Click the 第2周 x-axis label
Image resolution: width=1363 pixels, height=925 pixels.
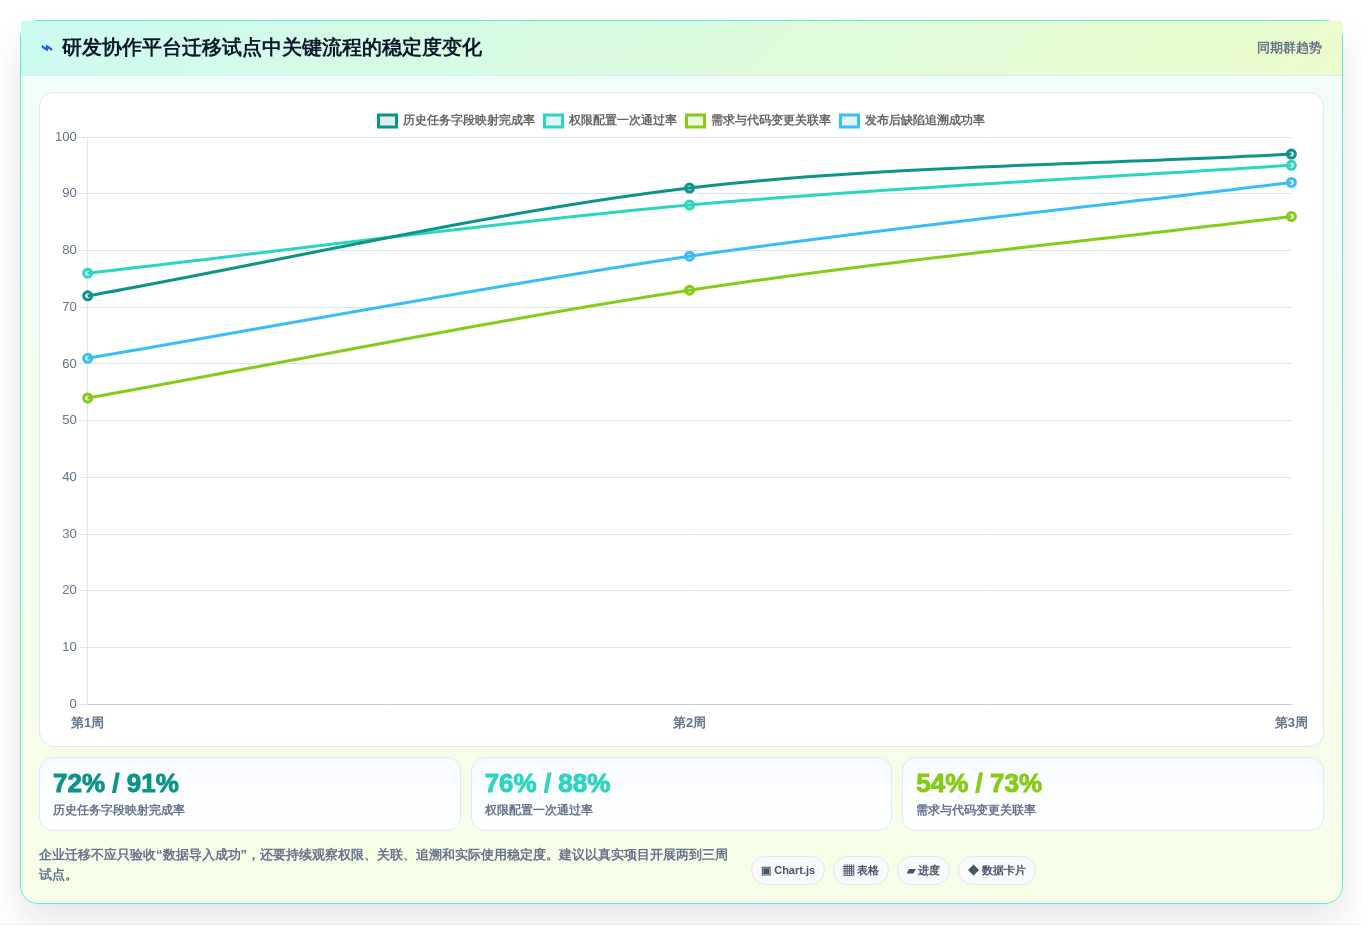(689, 723)
